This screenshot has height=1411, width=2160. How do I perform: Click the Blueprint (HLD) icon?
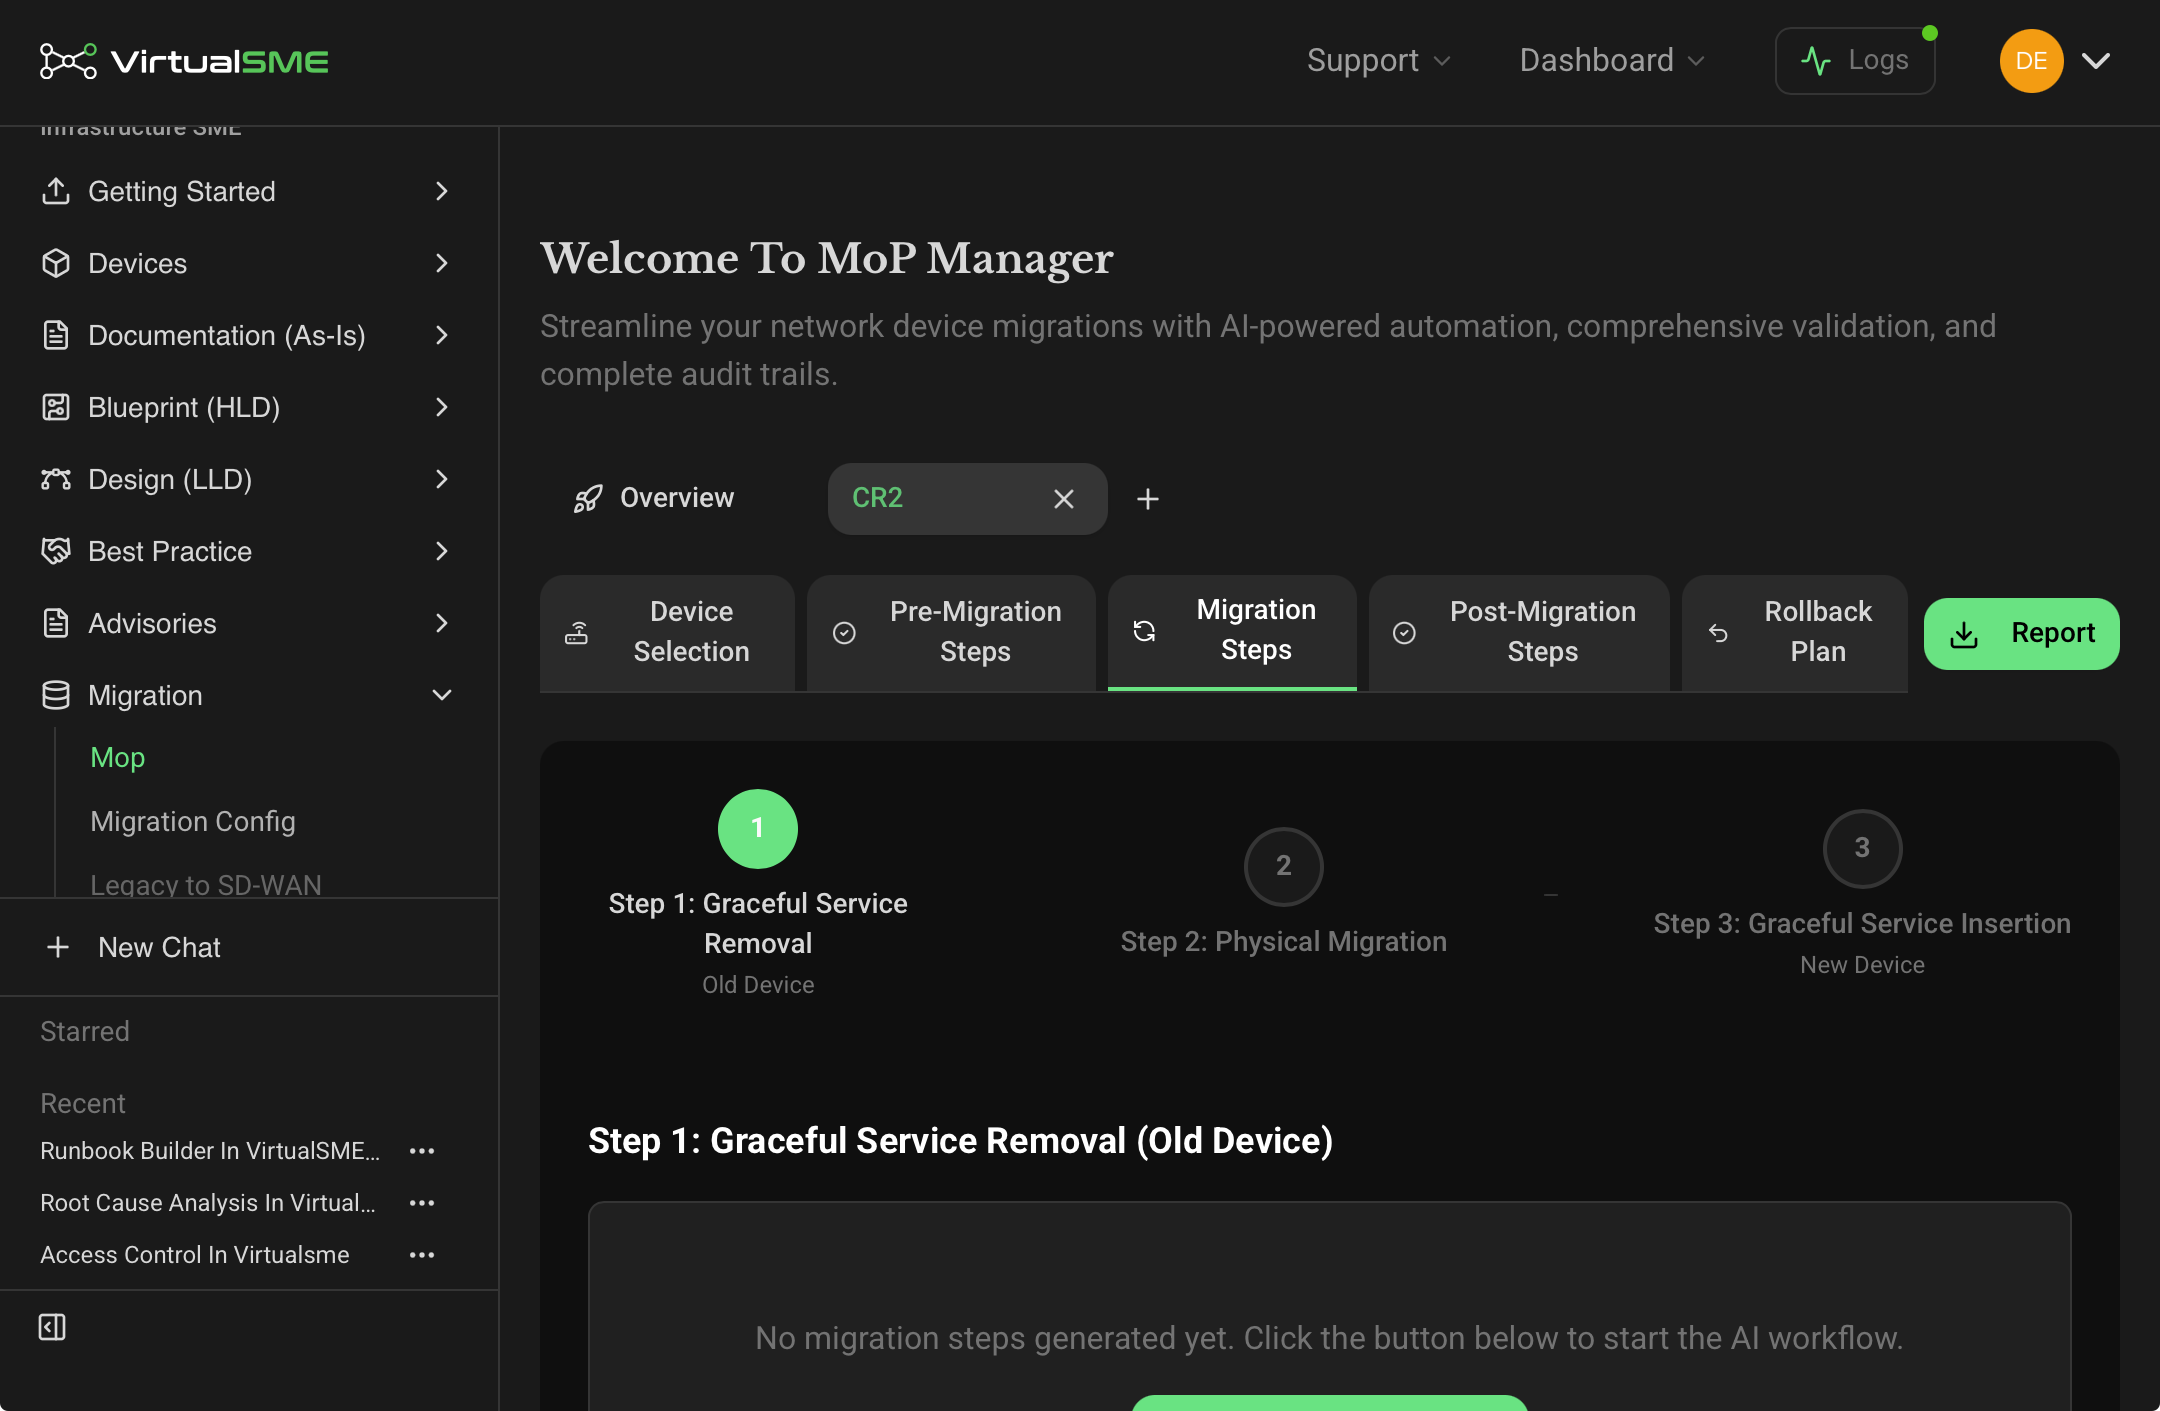56,407
